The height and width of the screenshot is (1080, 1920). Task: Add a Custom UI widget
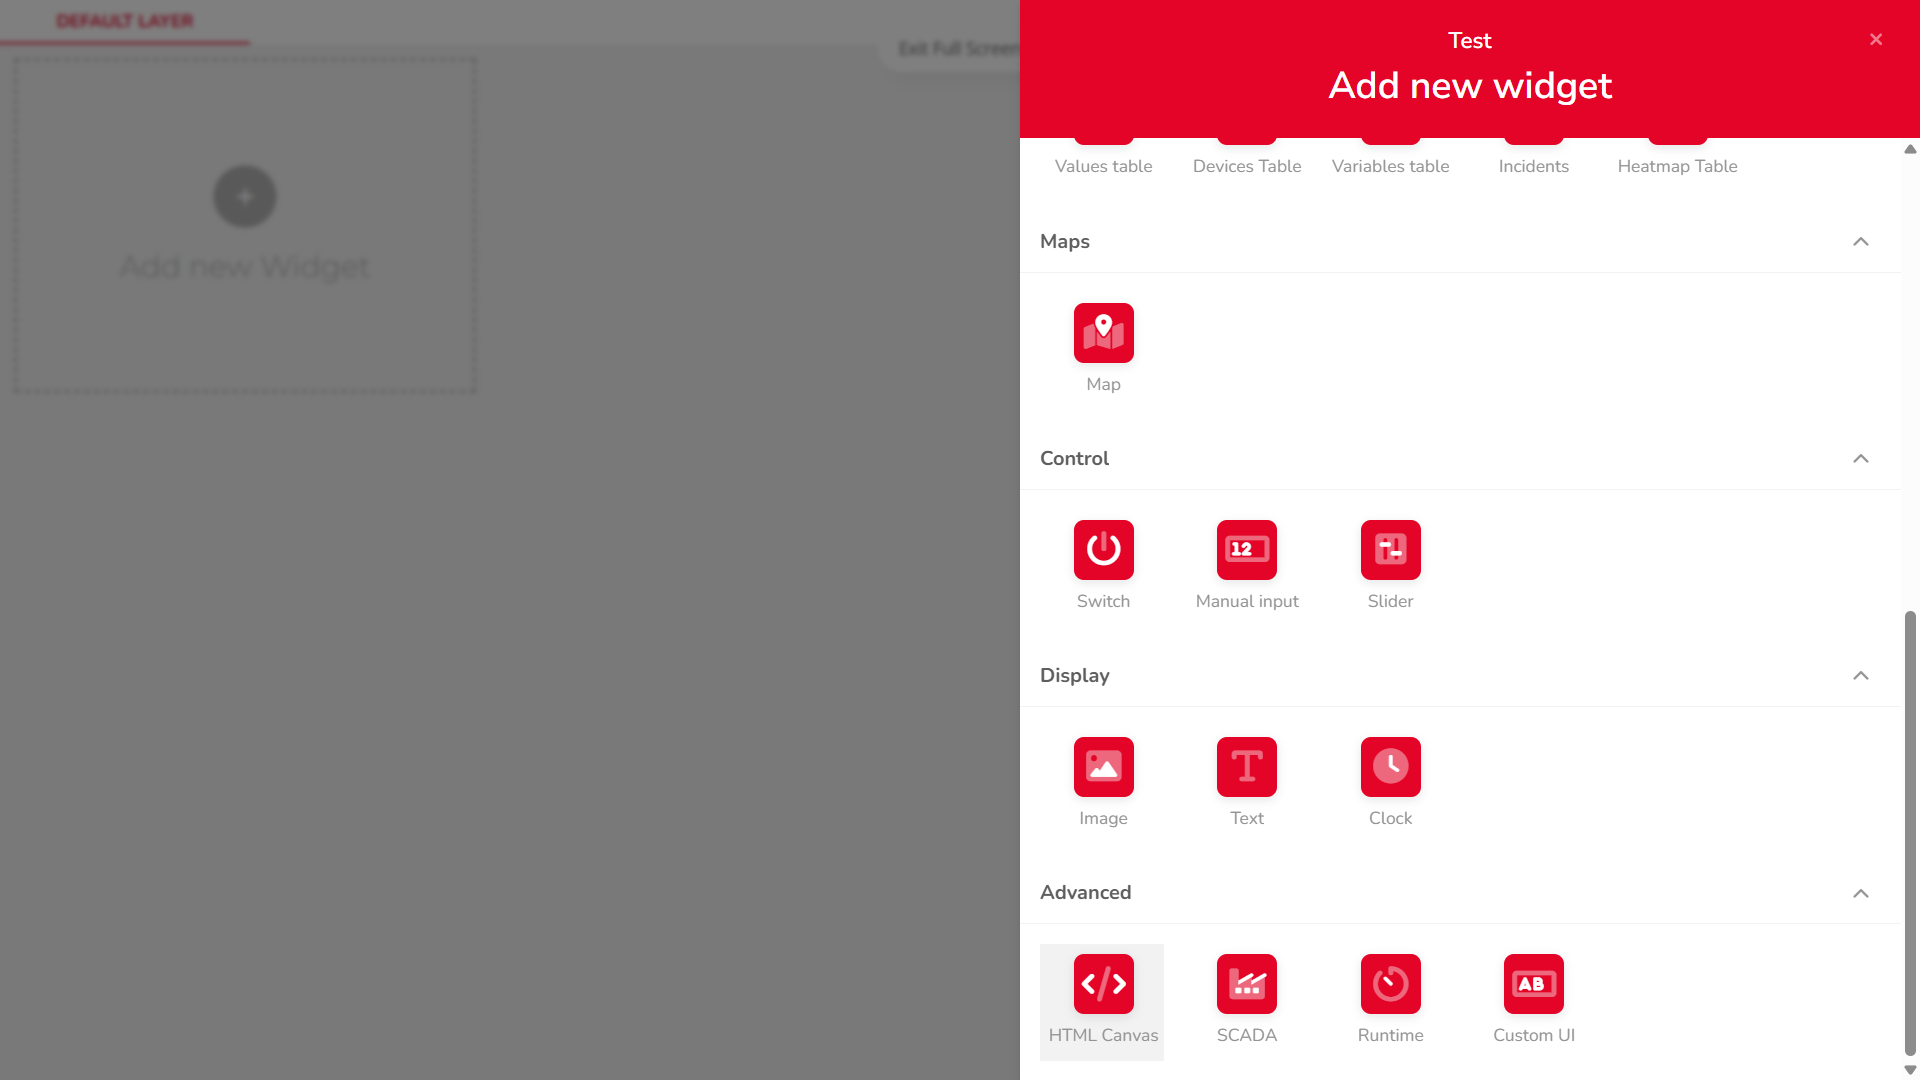(x=1533, y=984)
